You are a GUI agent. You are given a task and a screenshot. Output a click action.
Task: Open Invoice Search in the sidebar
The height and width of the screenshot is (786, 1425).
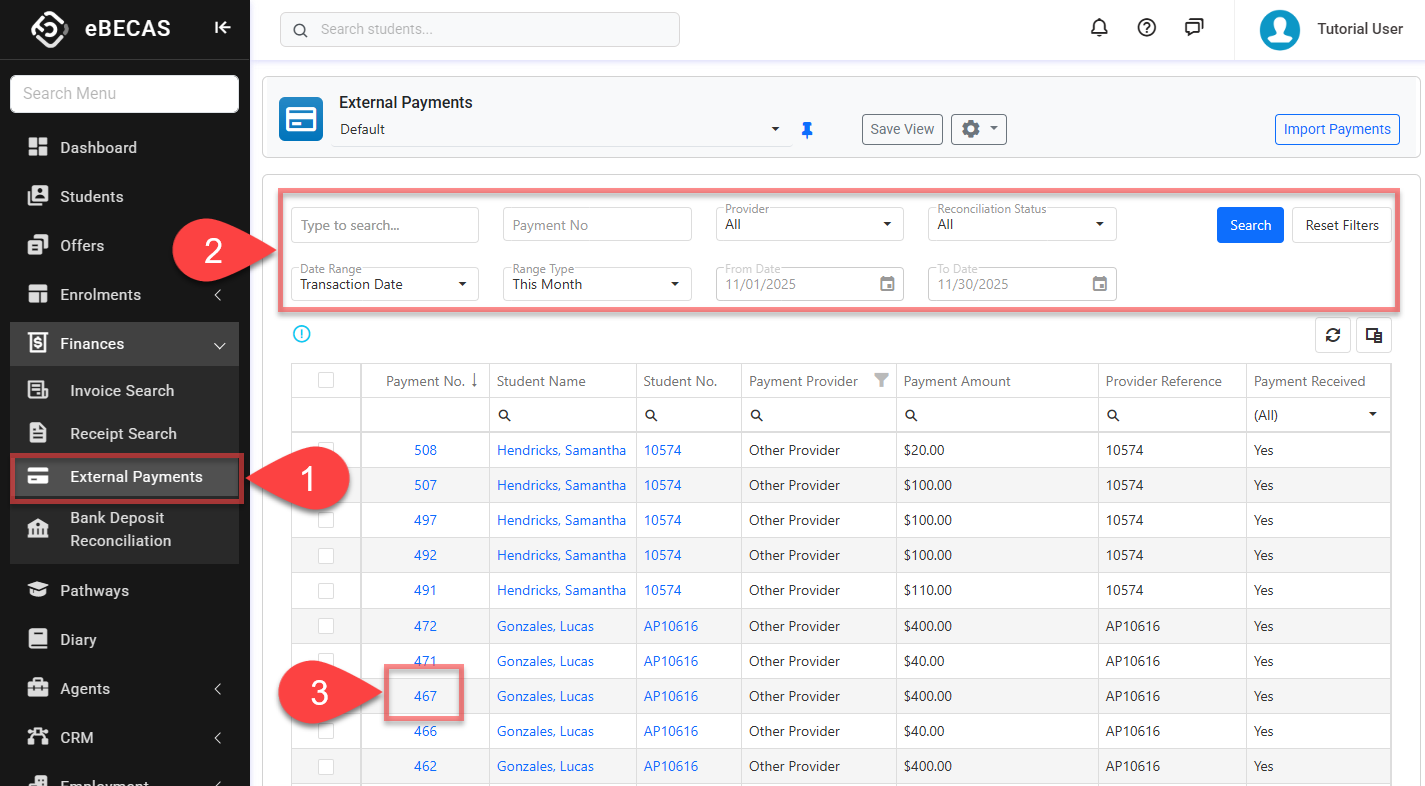(122, 391)
